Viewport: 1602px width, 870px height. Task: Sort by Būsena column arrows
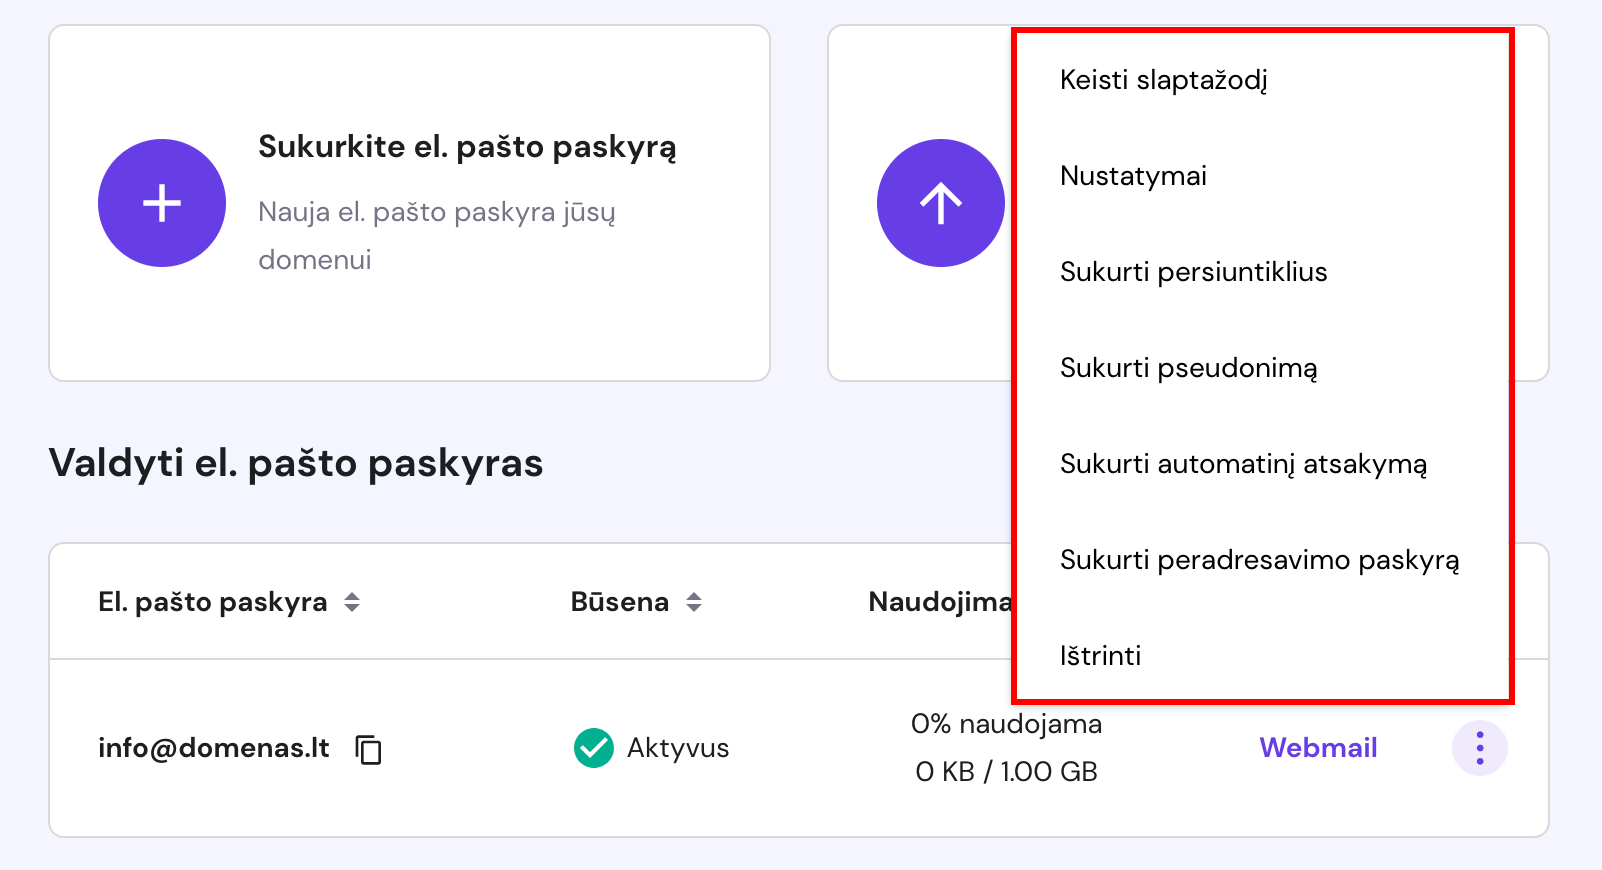click(x=694, y=602)
